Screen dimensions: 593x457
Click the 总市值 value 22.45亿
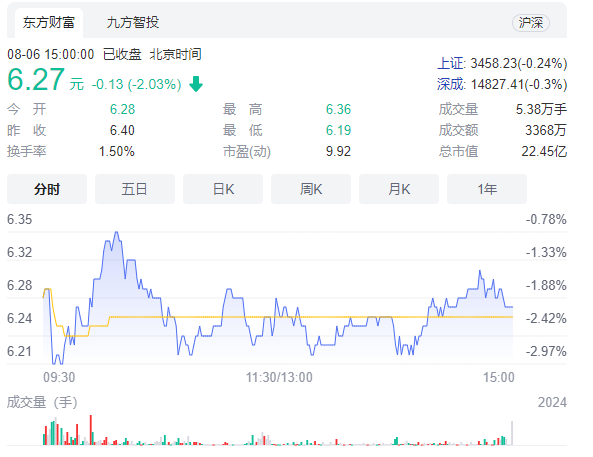(544, 152)
